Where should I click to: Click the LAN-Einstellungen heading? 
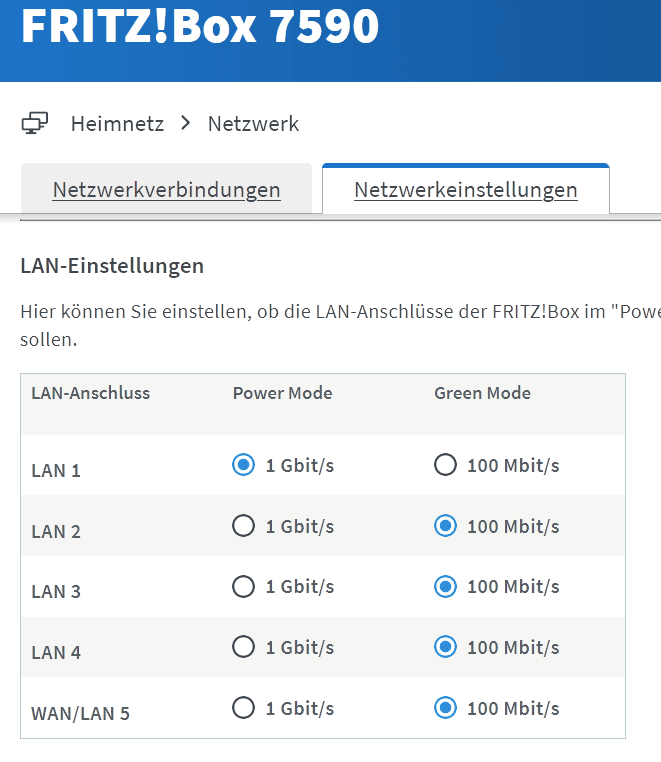click(x=112, y=266)
